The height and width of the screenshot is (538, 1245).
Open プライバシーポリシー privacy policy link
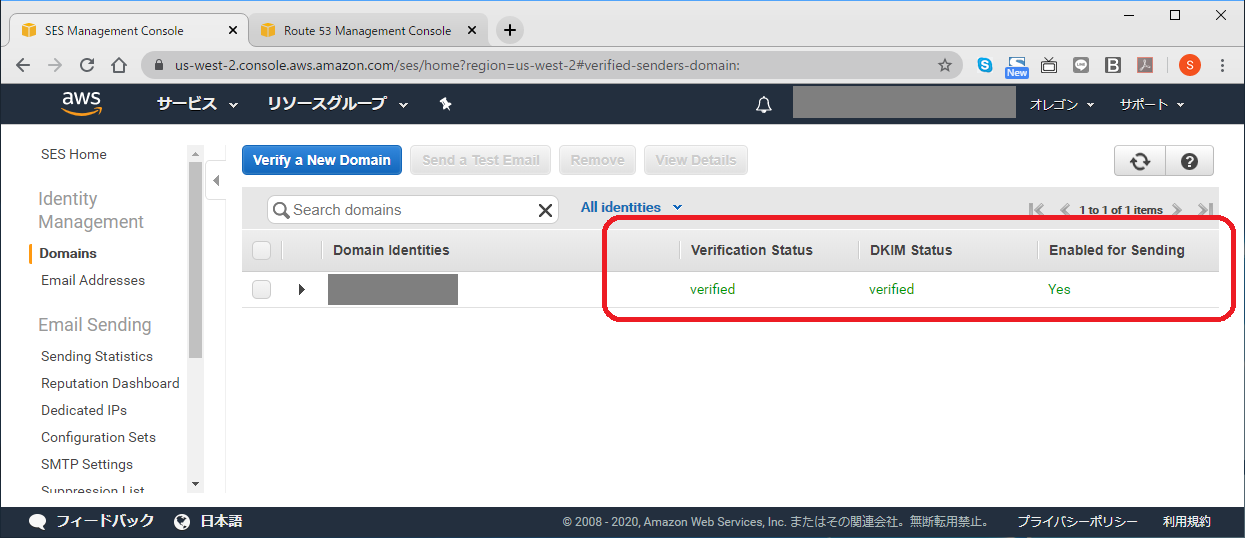[x=1077, y=521]
